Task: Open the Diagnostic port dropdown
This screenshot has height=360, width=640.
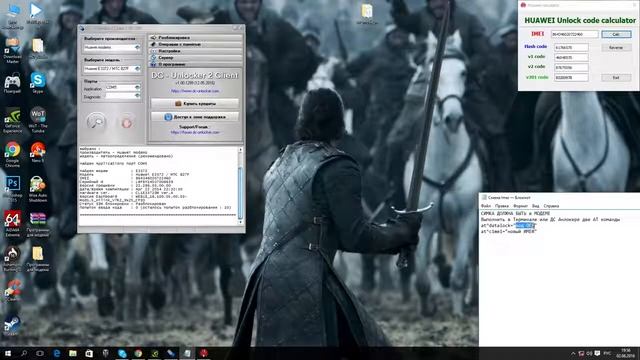Action: point(138,96)
